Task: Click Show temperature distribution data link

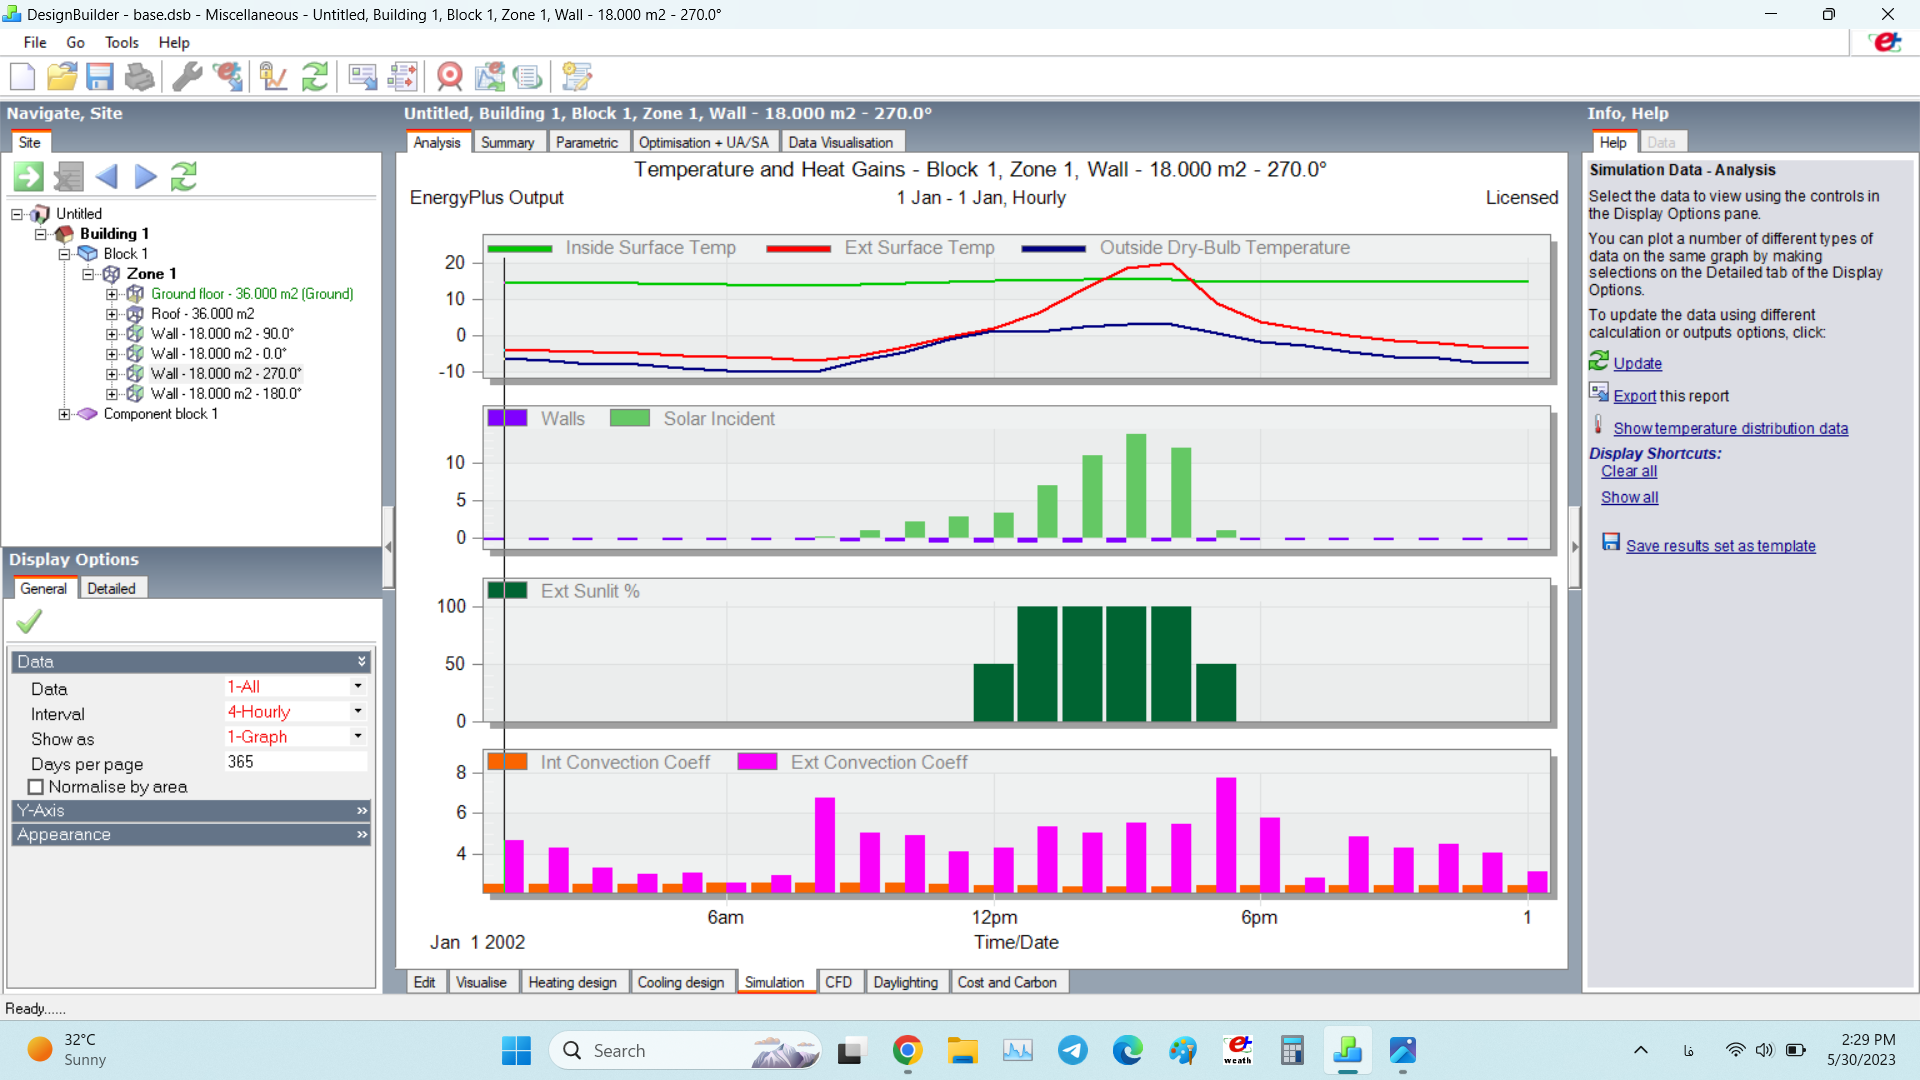Action: tap(1730, 428)
